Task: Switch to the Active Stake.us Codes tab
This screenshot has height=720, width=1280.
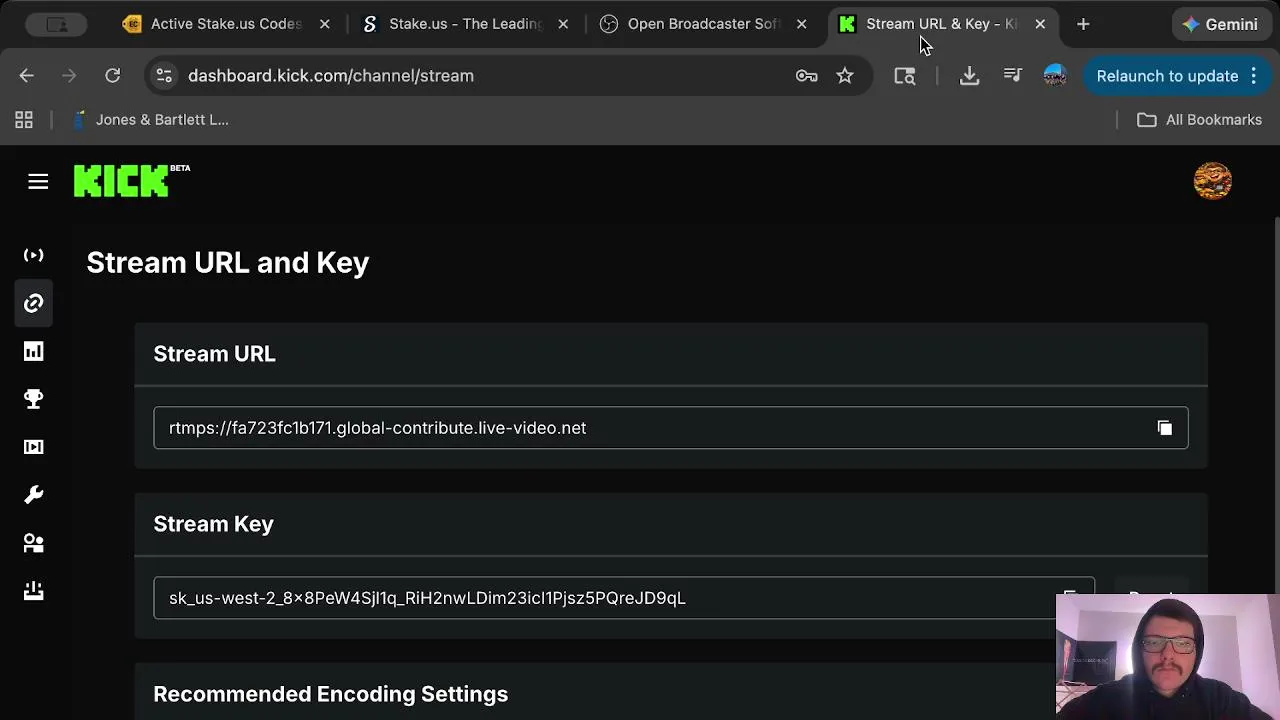Action: [225, 24]
